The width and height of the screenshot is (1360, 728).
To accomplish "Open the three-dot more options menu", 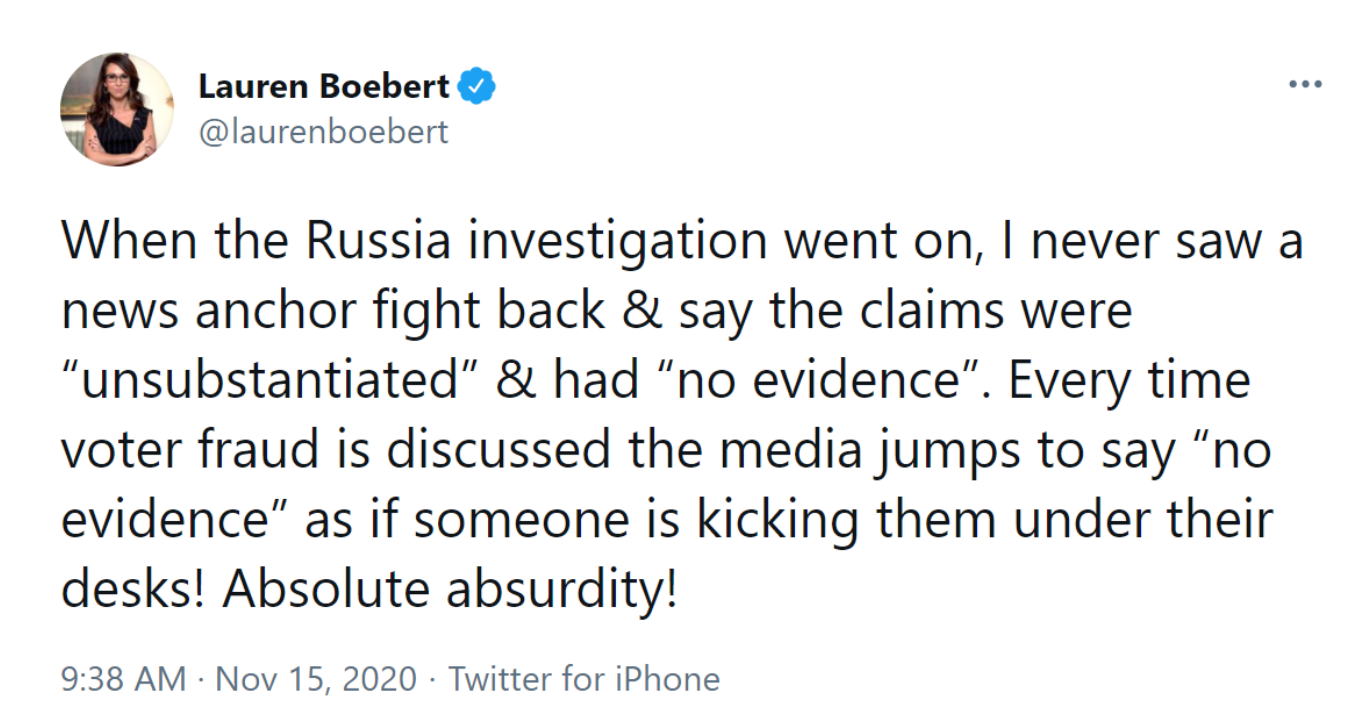I will coord(1304,85).
